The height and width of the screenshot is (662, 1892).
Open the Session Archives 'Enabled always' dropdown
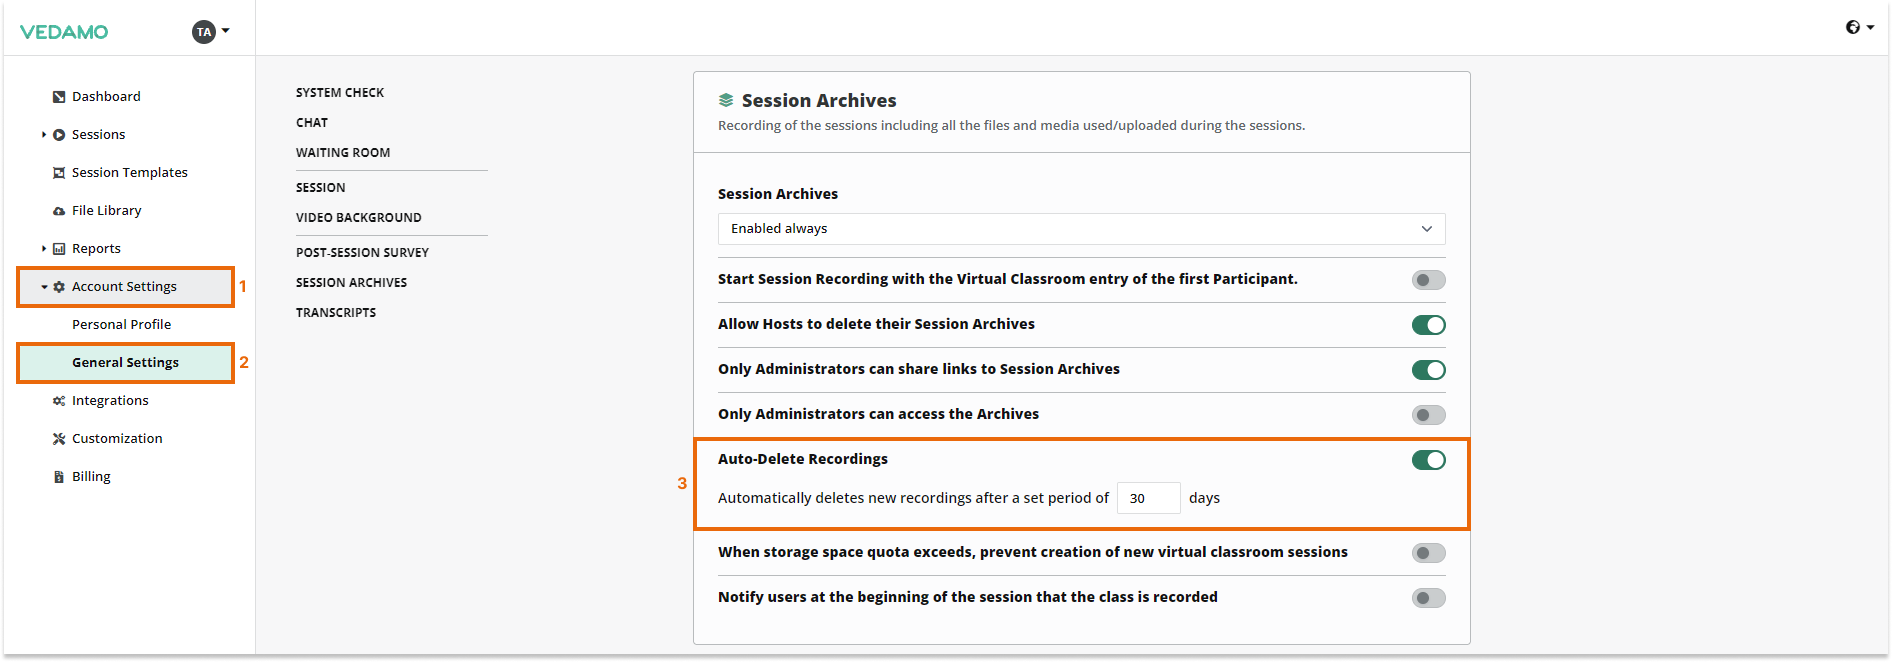(x=1081, y=229)
